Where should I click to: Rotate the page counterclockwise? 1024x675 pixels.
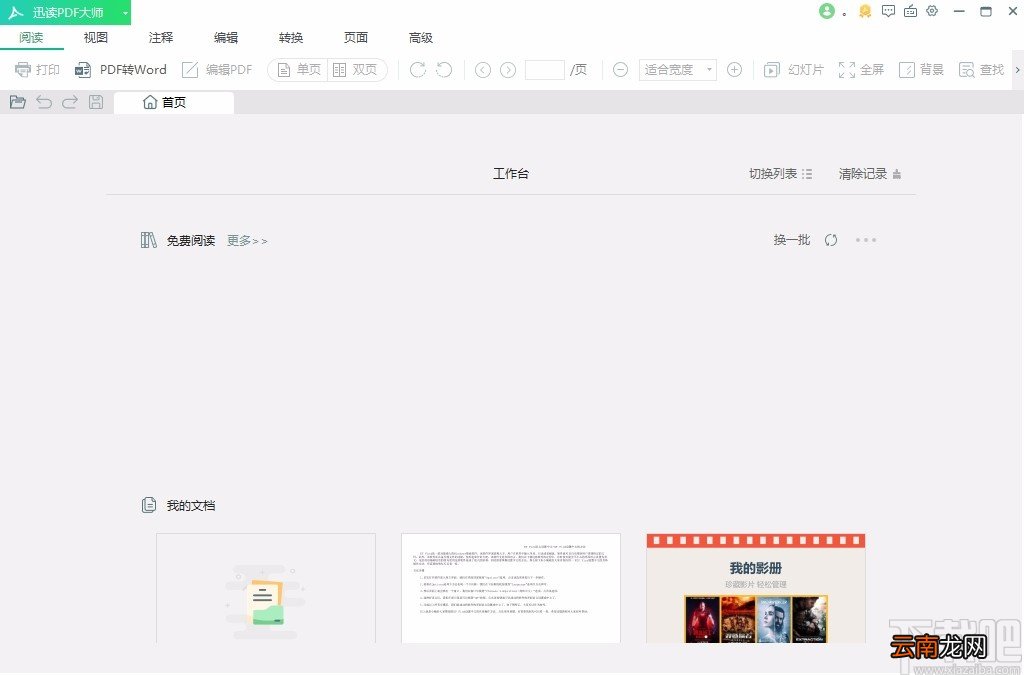point(444,69)
